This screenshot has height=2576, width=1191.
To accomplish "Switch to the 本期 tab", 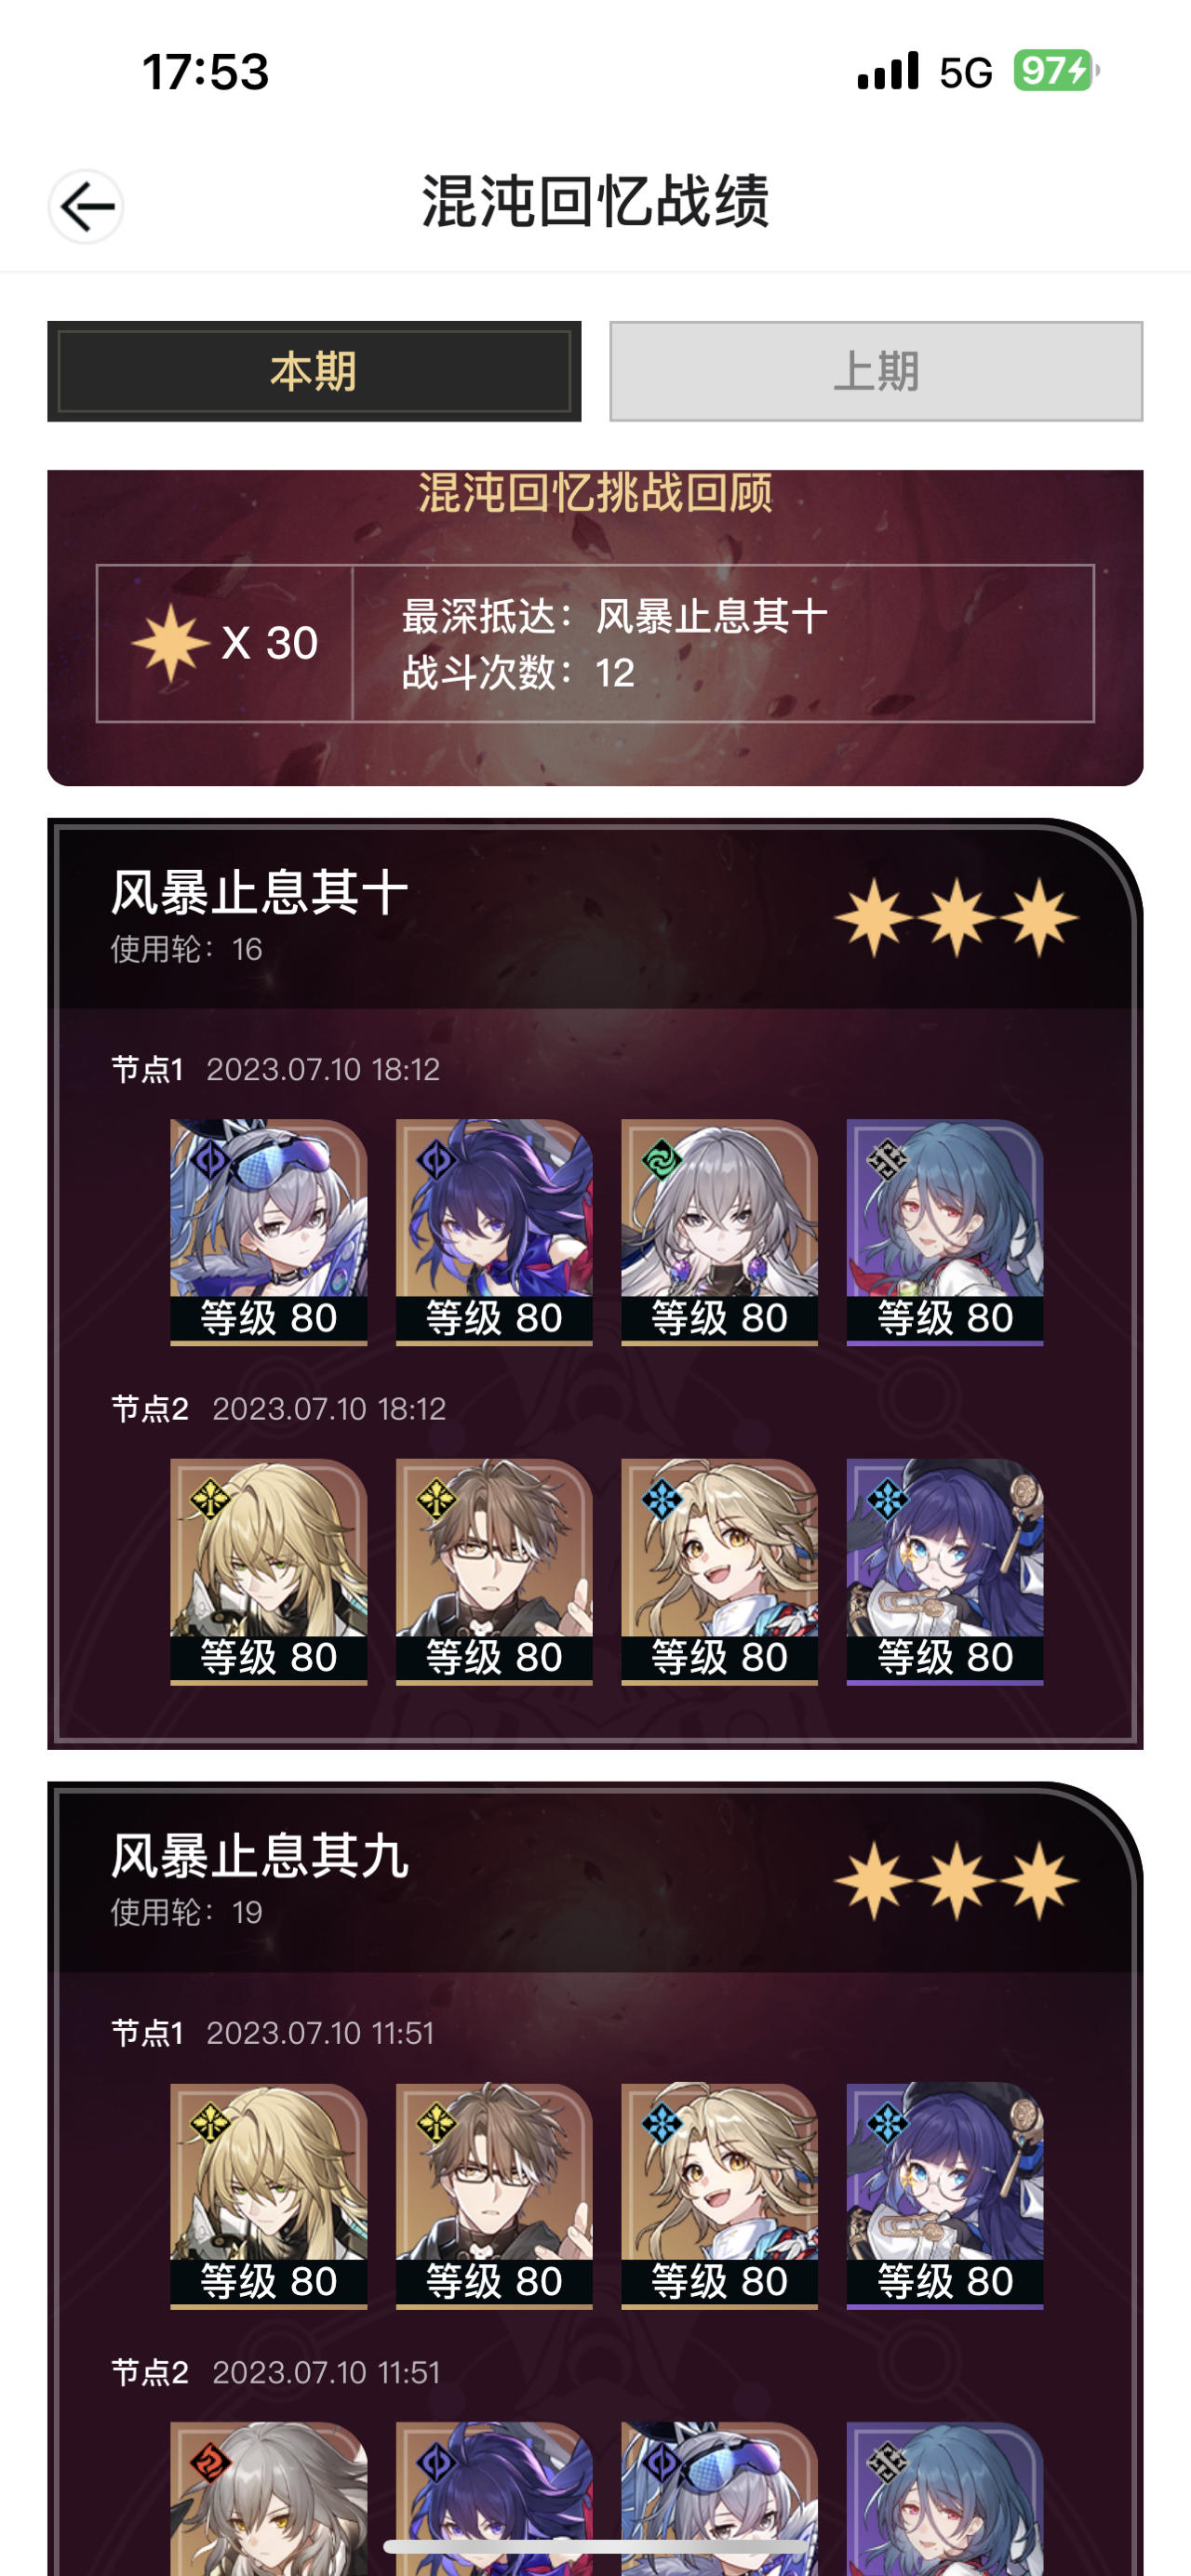I will (x=314, y=371).
